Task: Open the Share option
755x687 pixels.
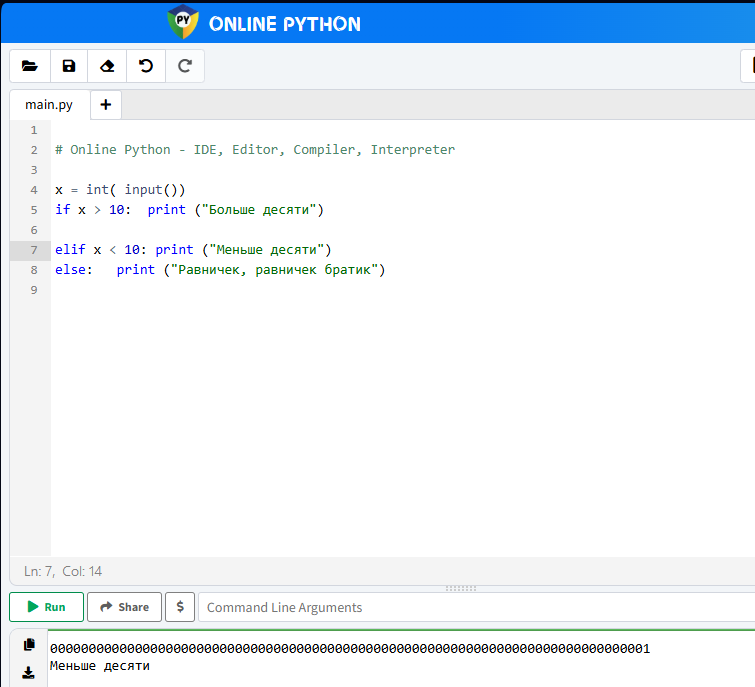Action: 125,607
